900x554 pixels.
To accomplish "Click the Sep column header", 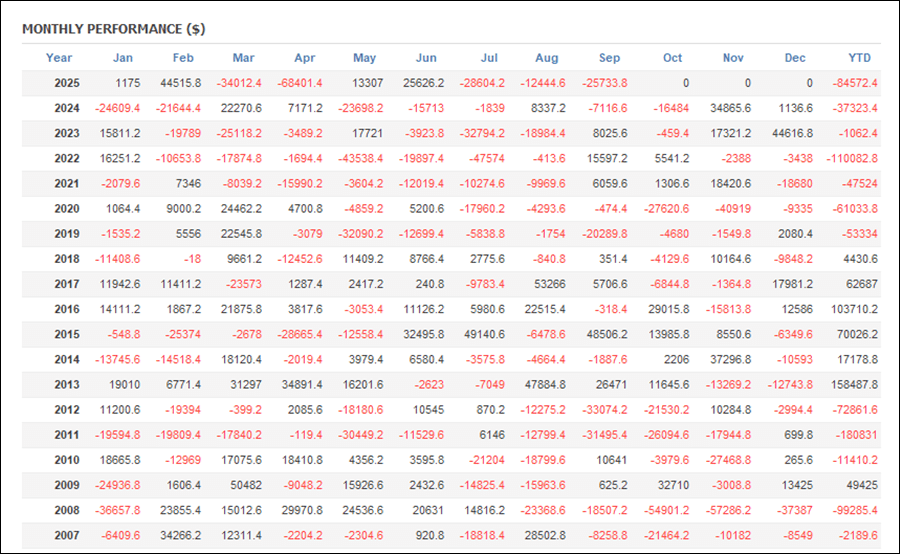I will point(609,58).
